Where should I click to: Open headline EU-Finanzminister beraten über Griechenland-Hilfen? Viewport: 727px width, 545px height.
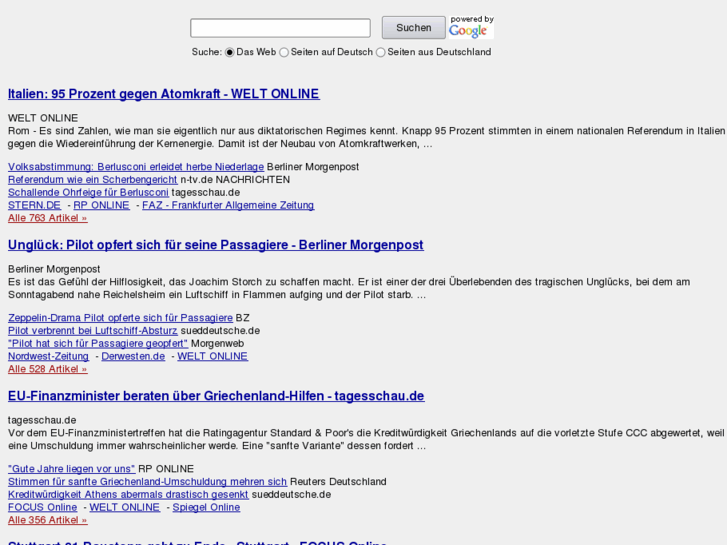216,396
